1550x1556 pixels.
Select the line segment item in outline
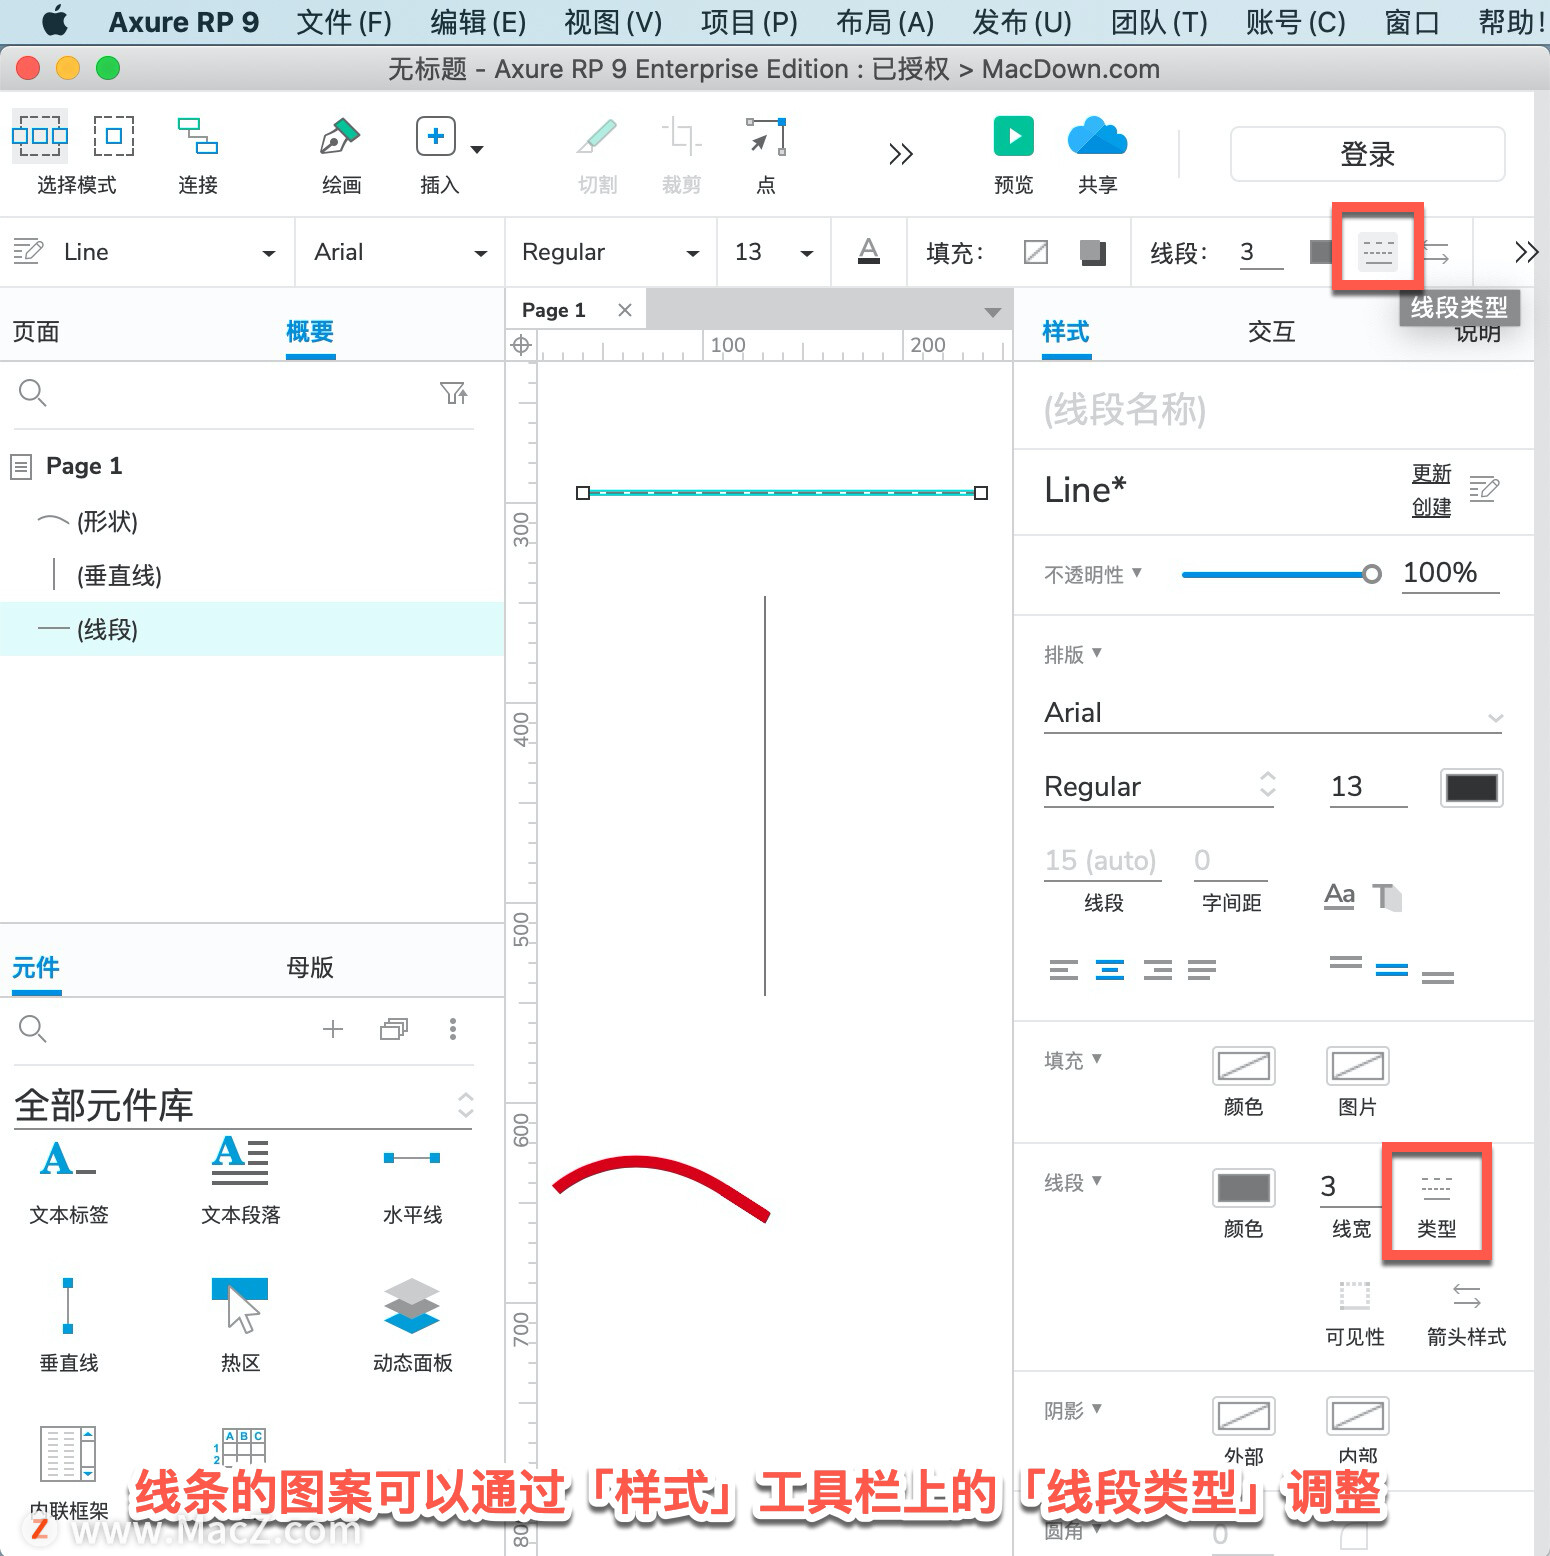[x=252, y=629]
